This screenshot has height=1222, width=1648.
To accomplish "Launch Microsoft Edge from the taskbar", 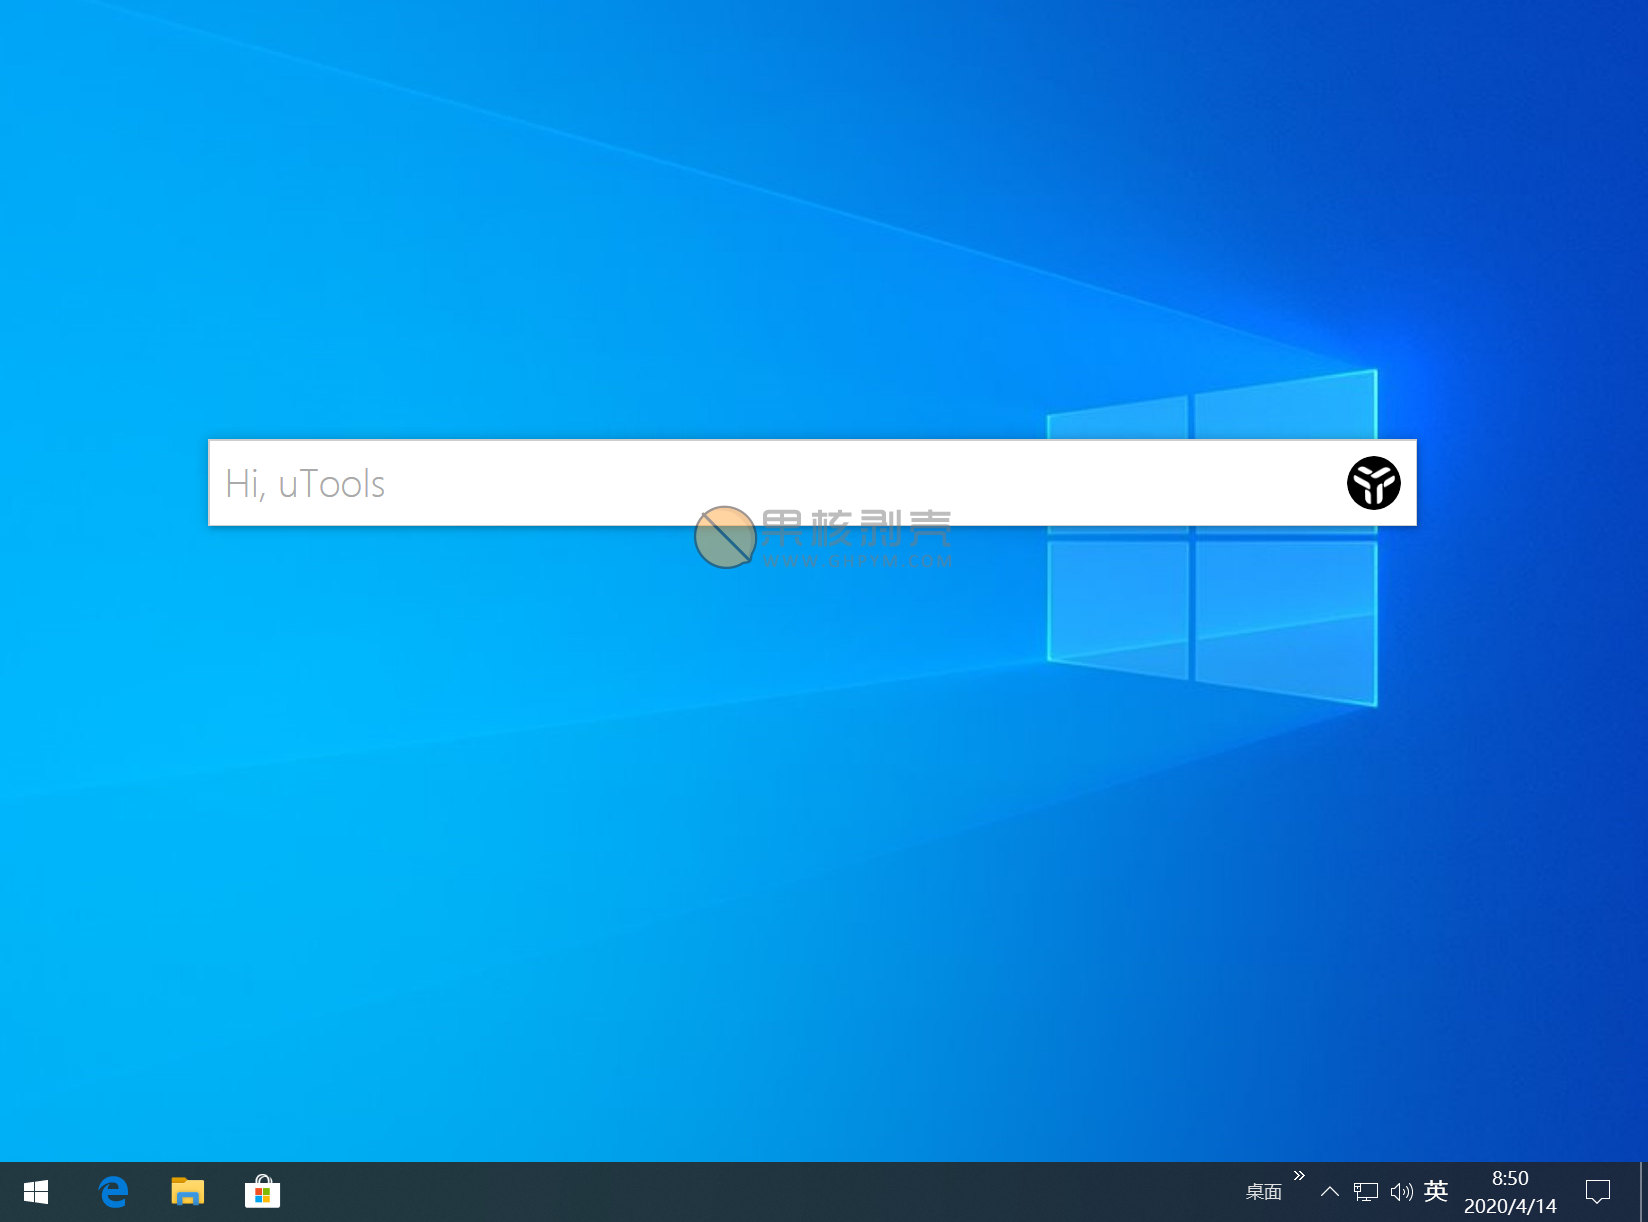I will coord(113,1192).
